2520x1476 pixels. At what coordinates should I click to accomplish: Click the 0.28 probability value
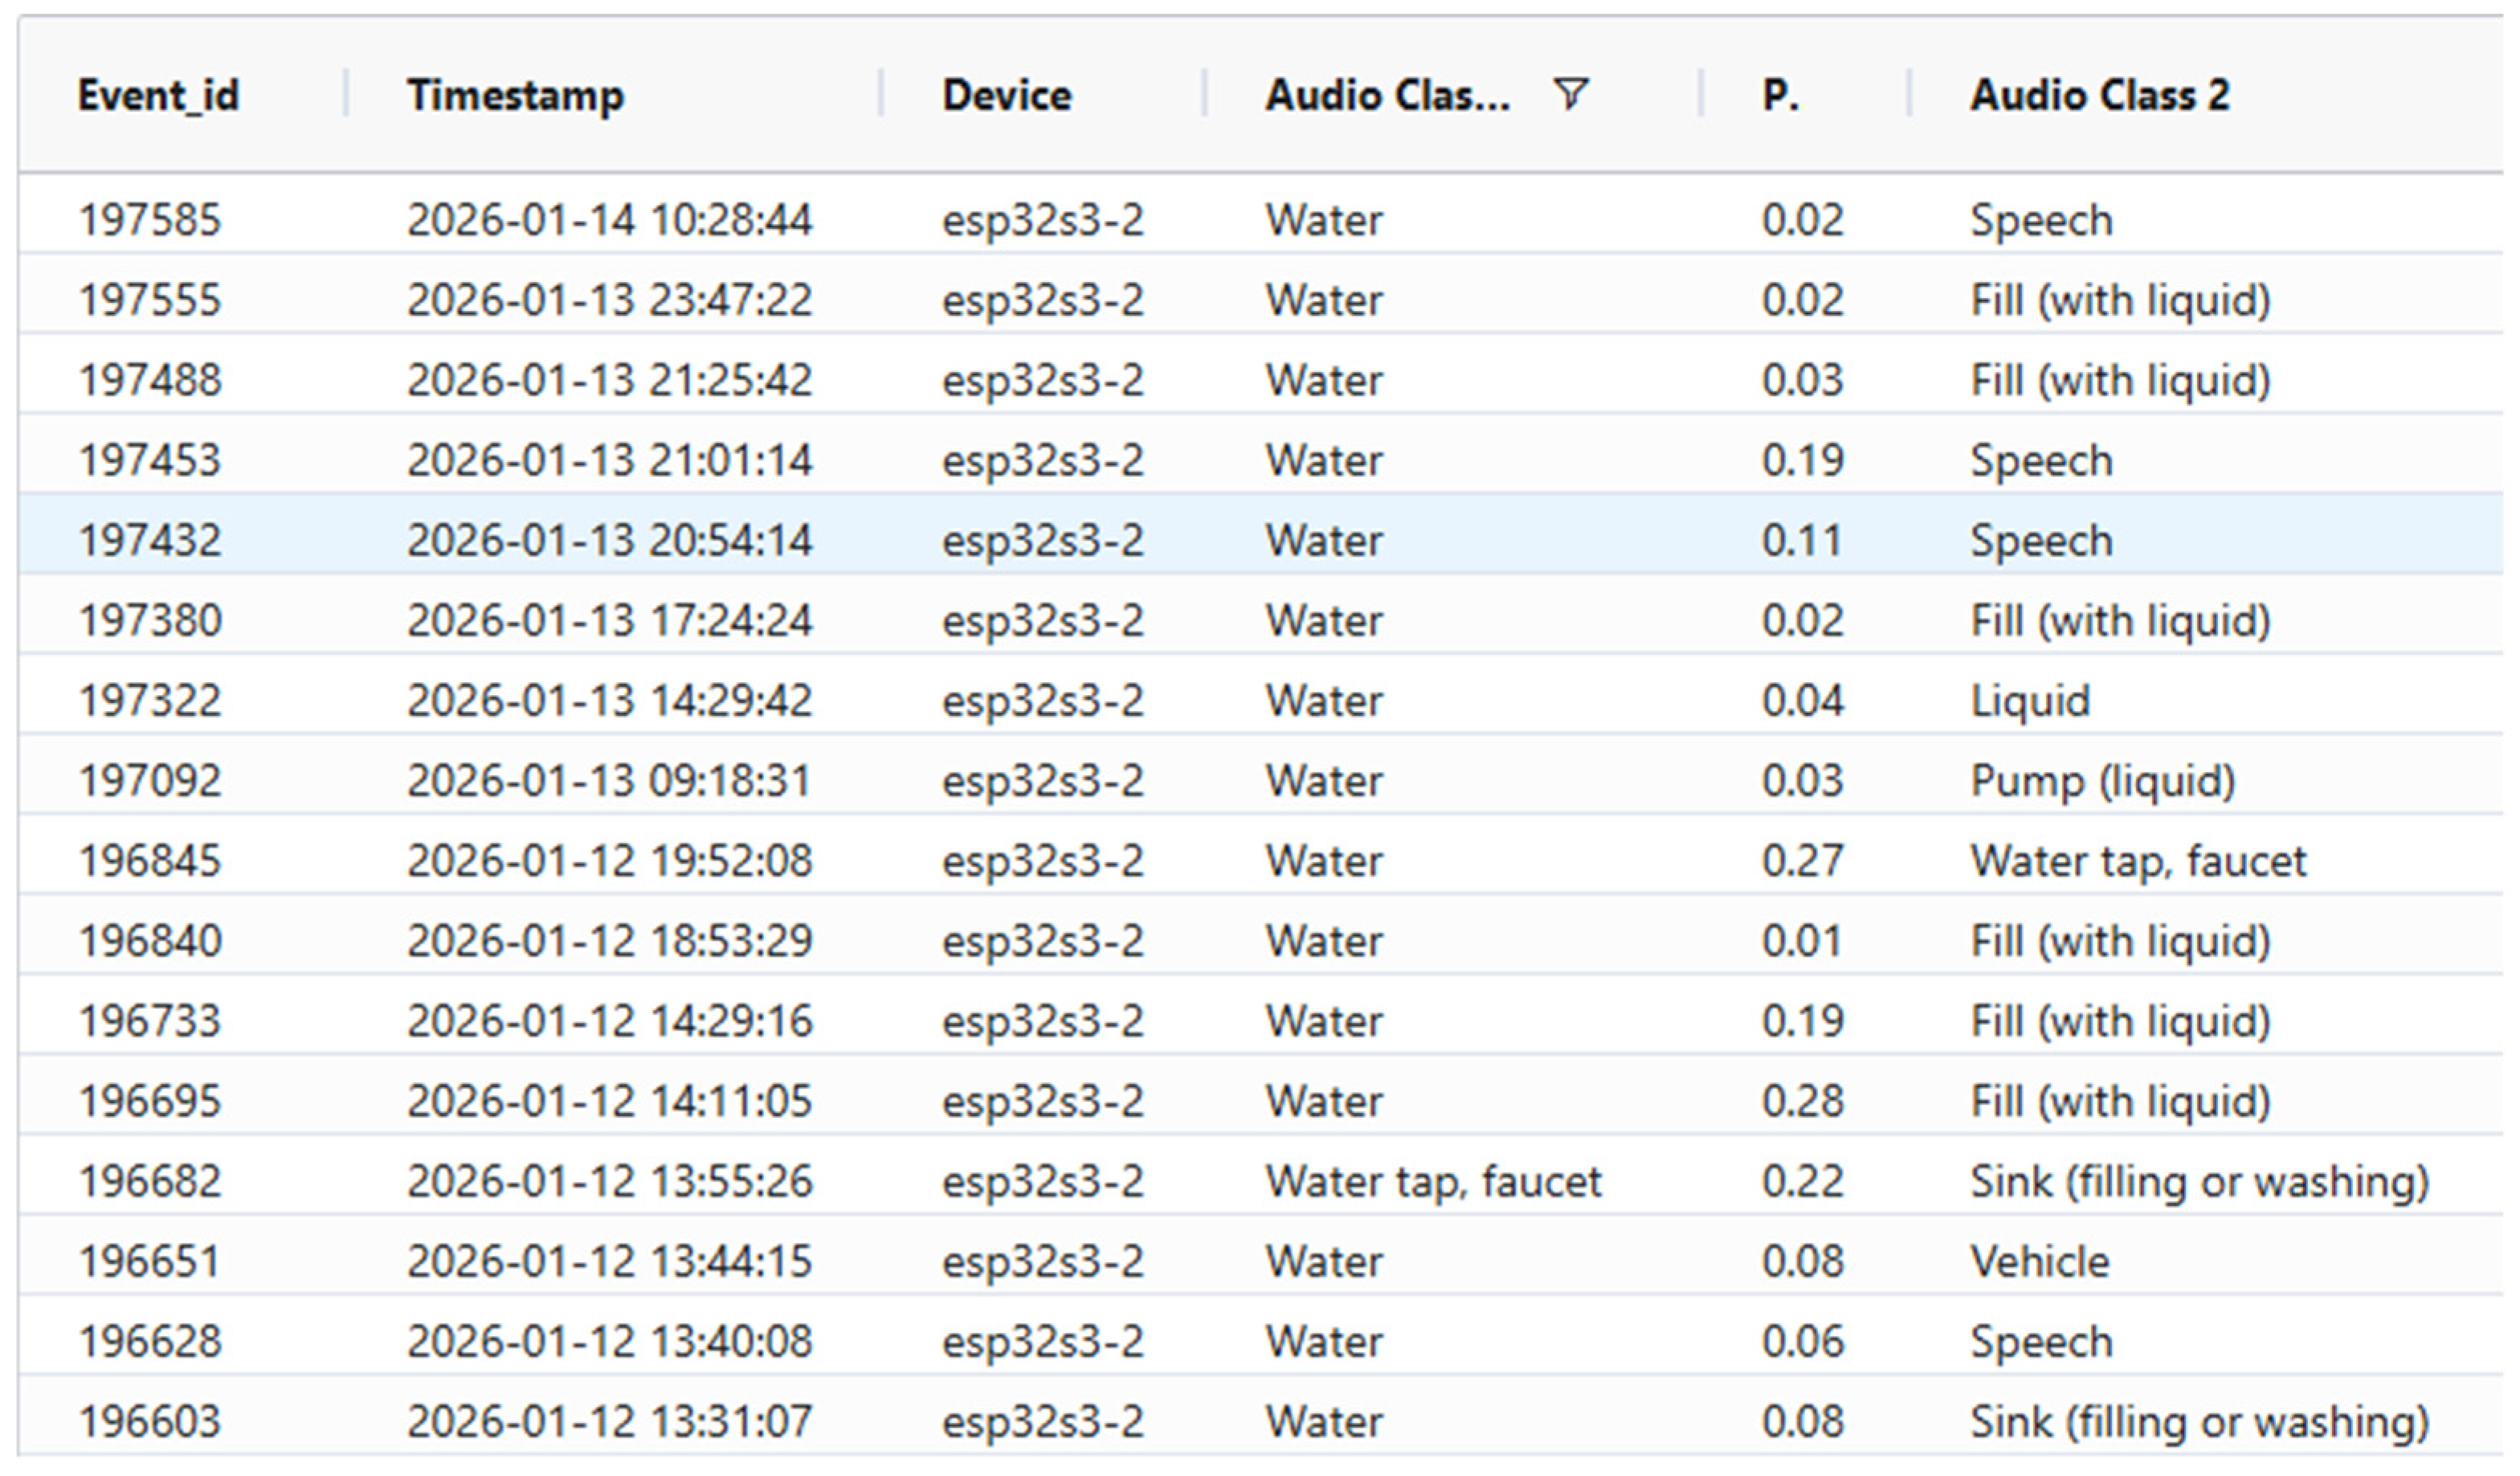click(x=1802, y=1100)
